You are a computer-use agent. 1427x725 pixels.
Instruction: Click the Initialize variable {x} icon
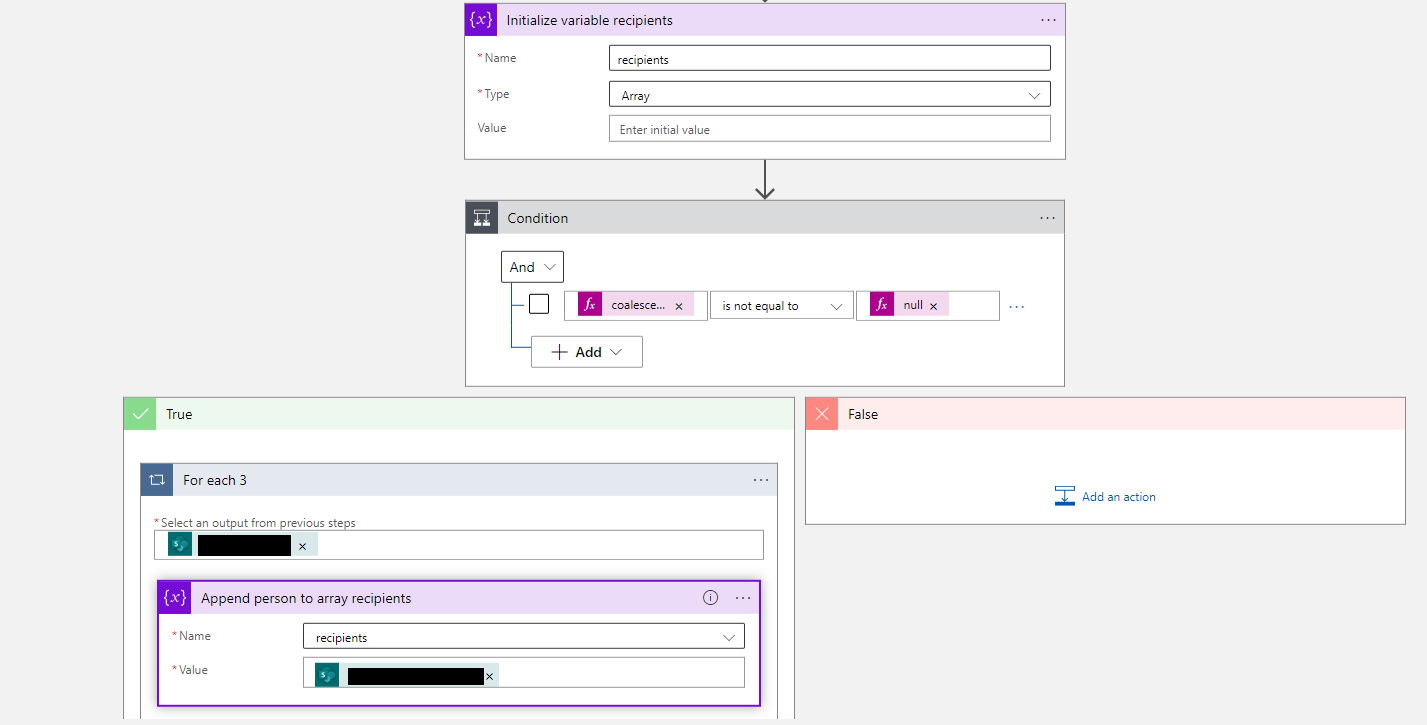click(x=481, y=19)
